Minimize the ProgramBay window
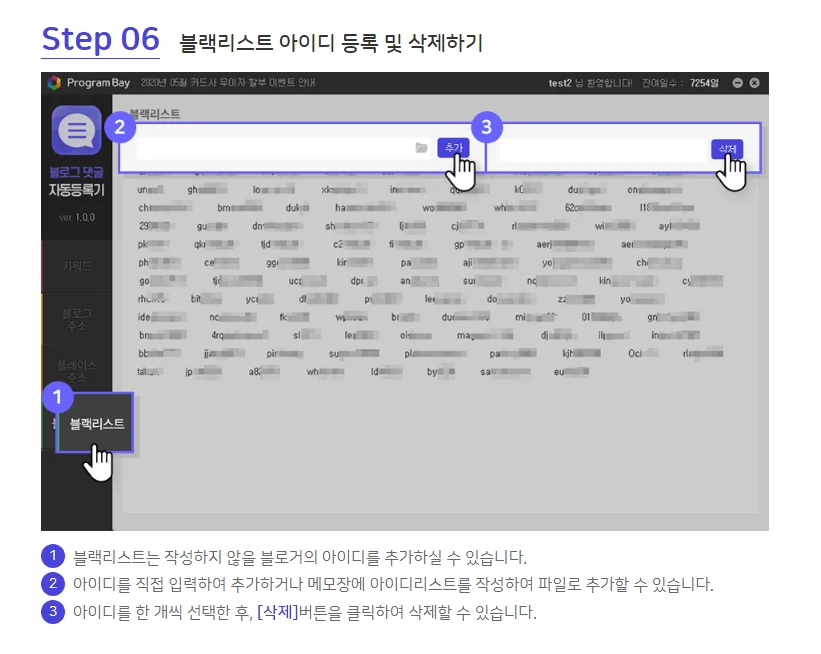This screenshot has height=654, width=821. (x=738, y=83)
